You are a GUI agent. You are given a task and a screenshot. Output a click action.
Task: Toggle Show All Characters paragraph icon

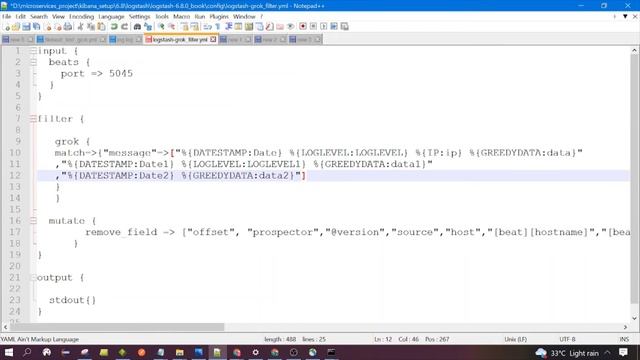[x=218, y=27]
